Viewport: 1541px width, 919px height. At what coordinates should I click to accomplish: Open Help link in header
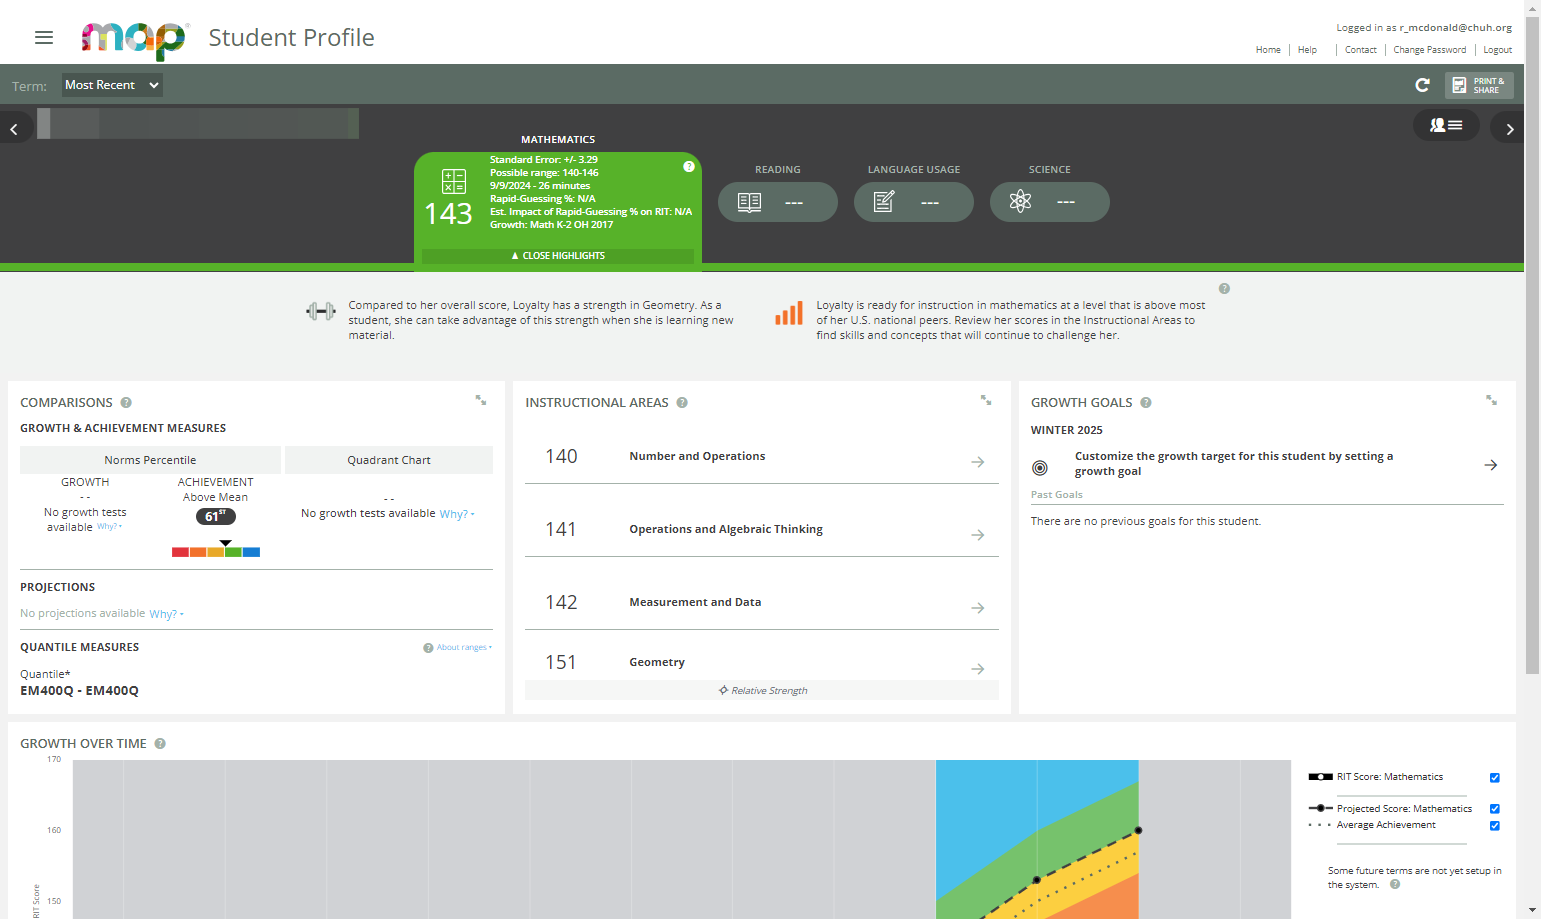coord(1307,50)
